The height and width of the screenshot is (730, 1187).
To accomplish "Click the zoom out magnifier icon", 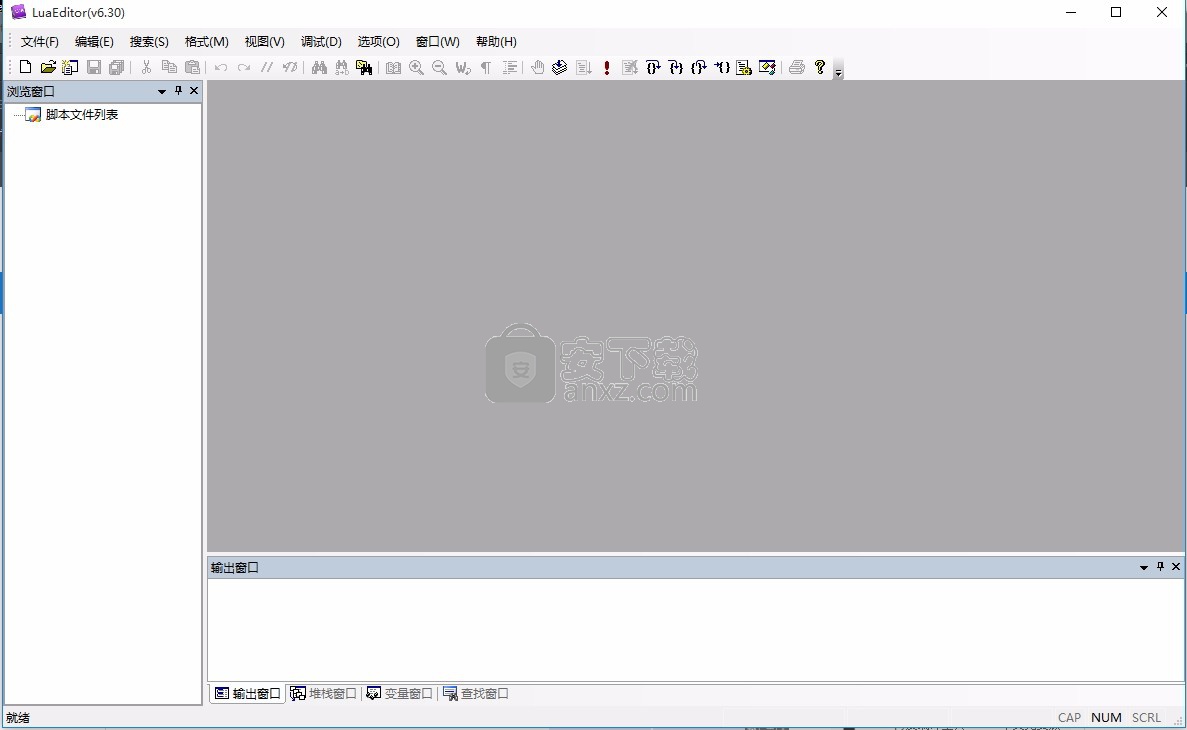I will [439, 67].
